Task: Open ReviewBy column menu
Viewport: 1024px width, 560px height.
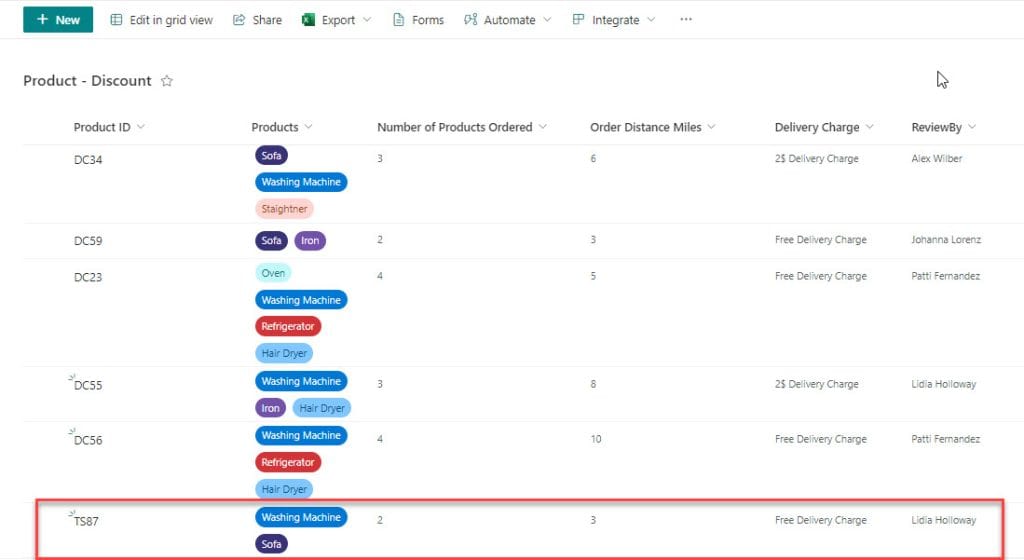Action: pyautogui.click(x=972, y=127)
